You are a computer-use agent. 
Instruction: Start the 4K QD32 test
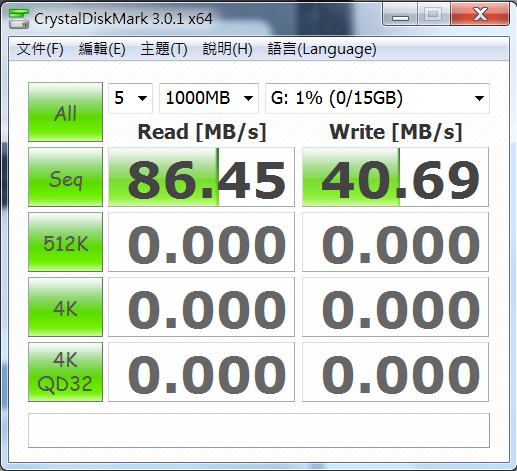pyautogui.click(x=65, y=372)
